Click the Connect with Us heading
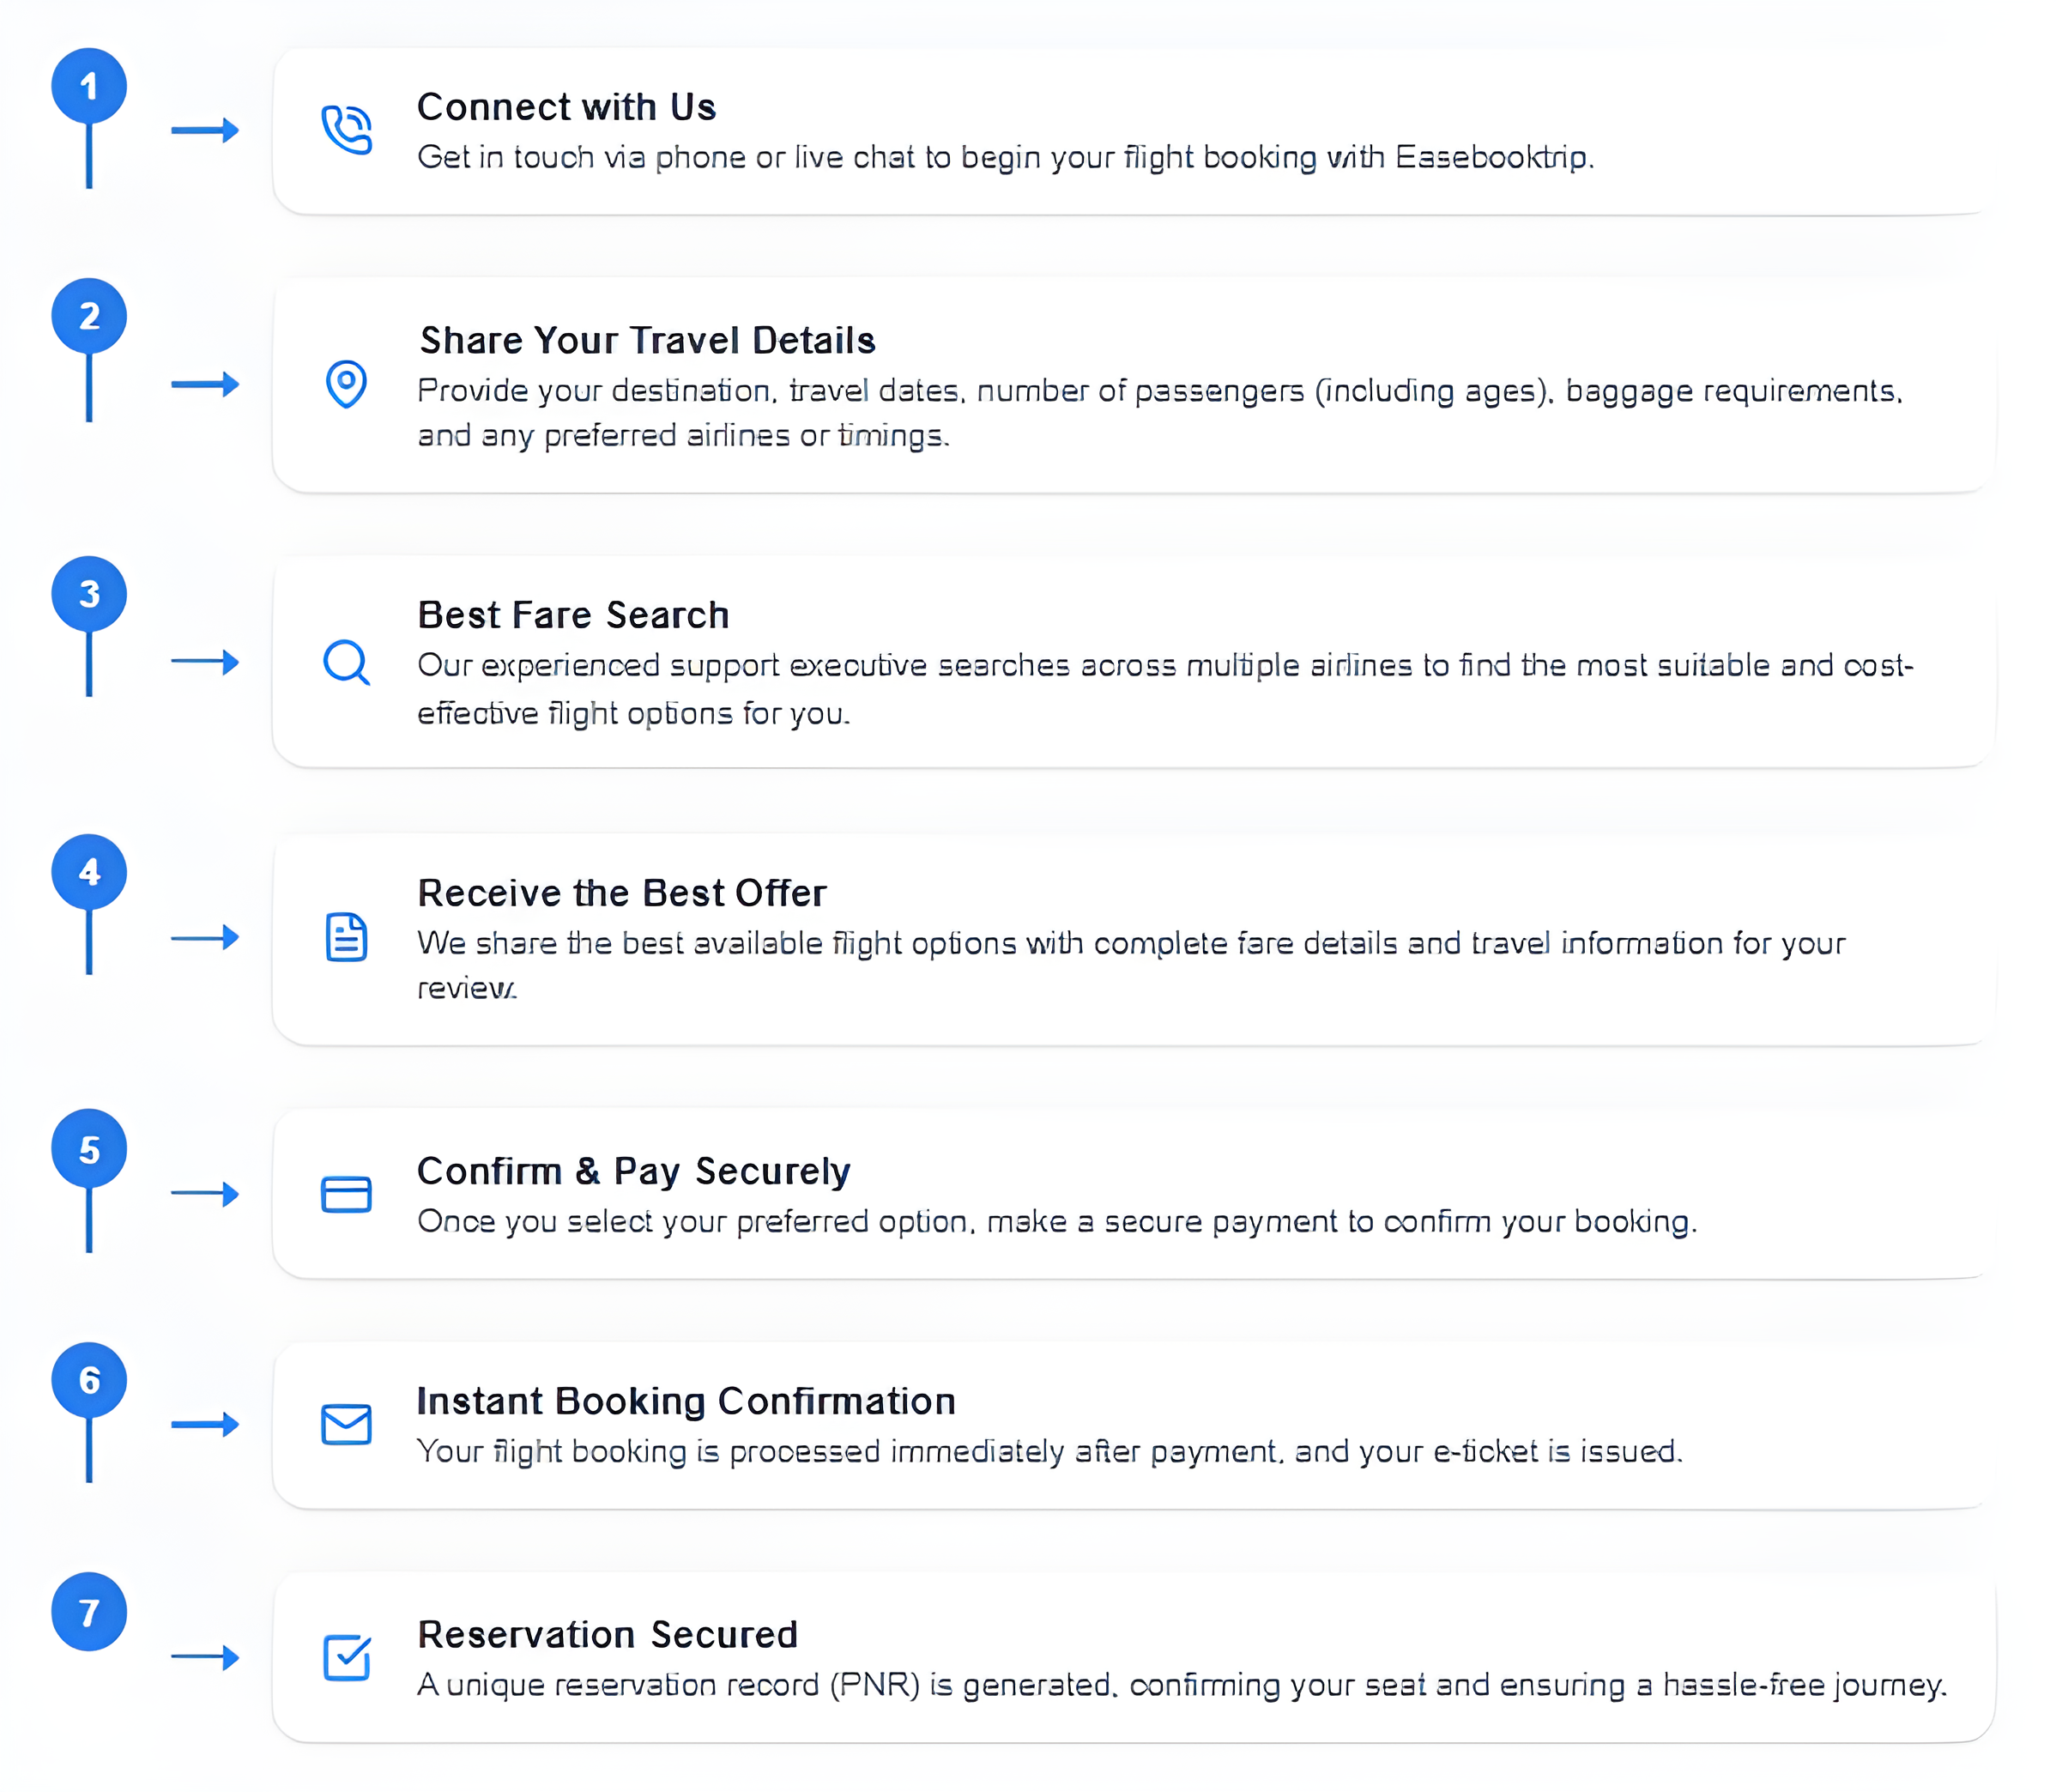 (x=566, y=107)
